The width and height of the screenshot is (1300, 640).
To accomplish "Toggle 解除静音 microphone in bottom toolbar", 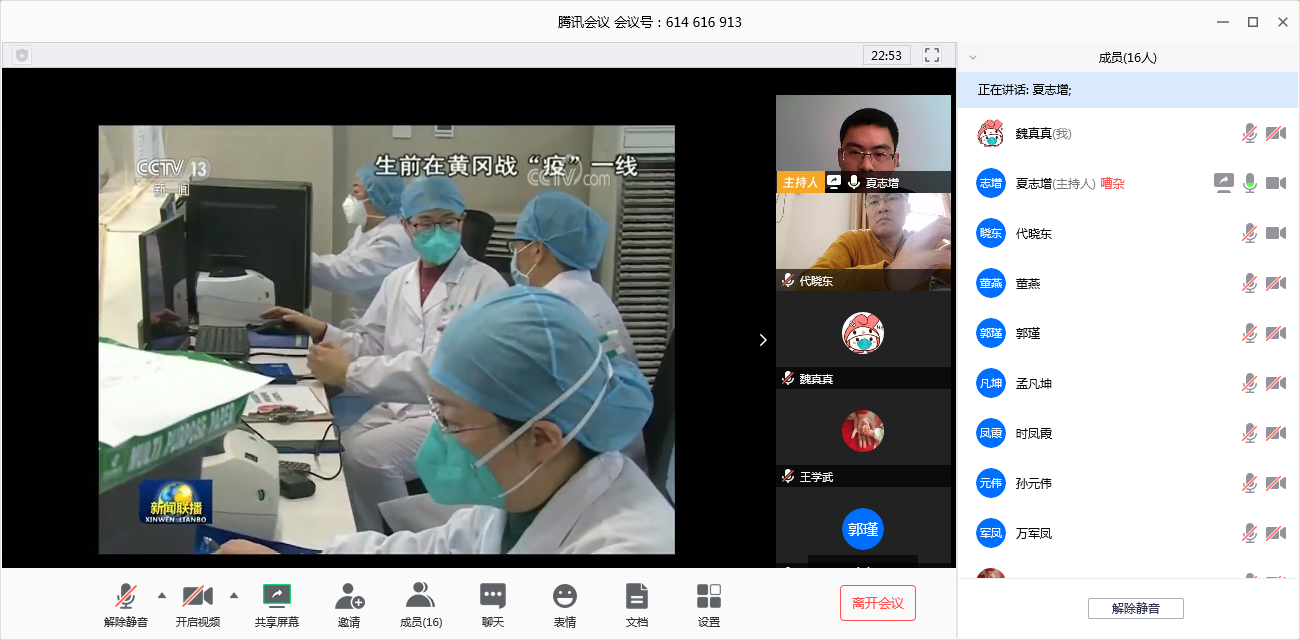I will click(x=126, y=597).
